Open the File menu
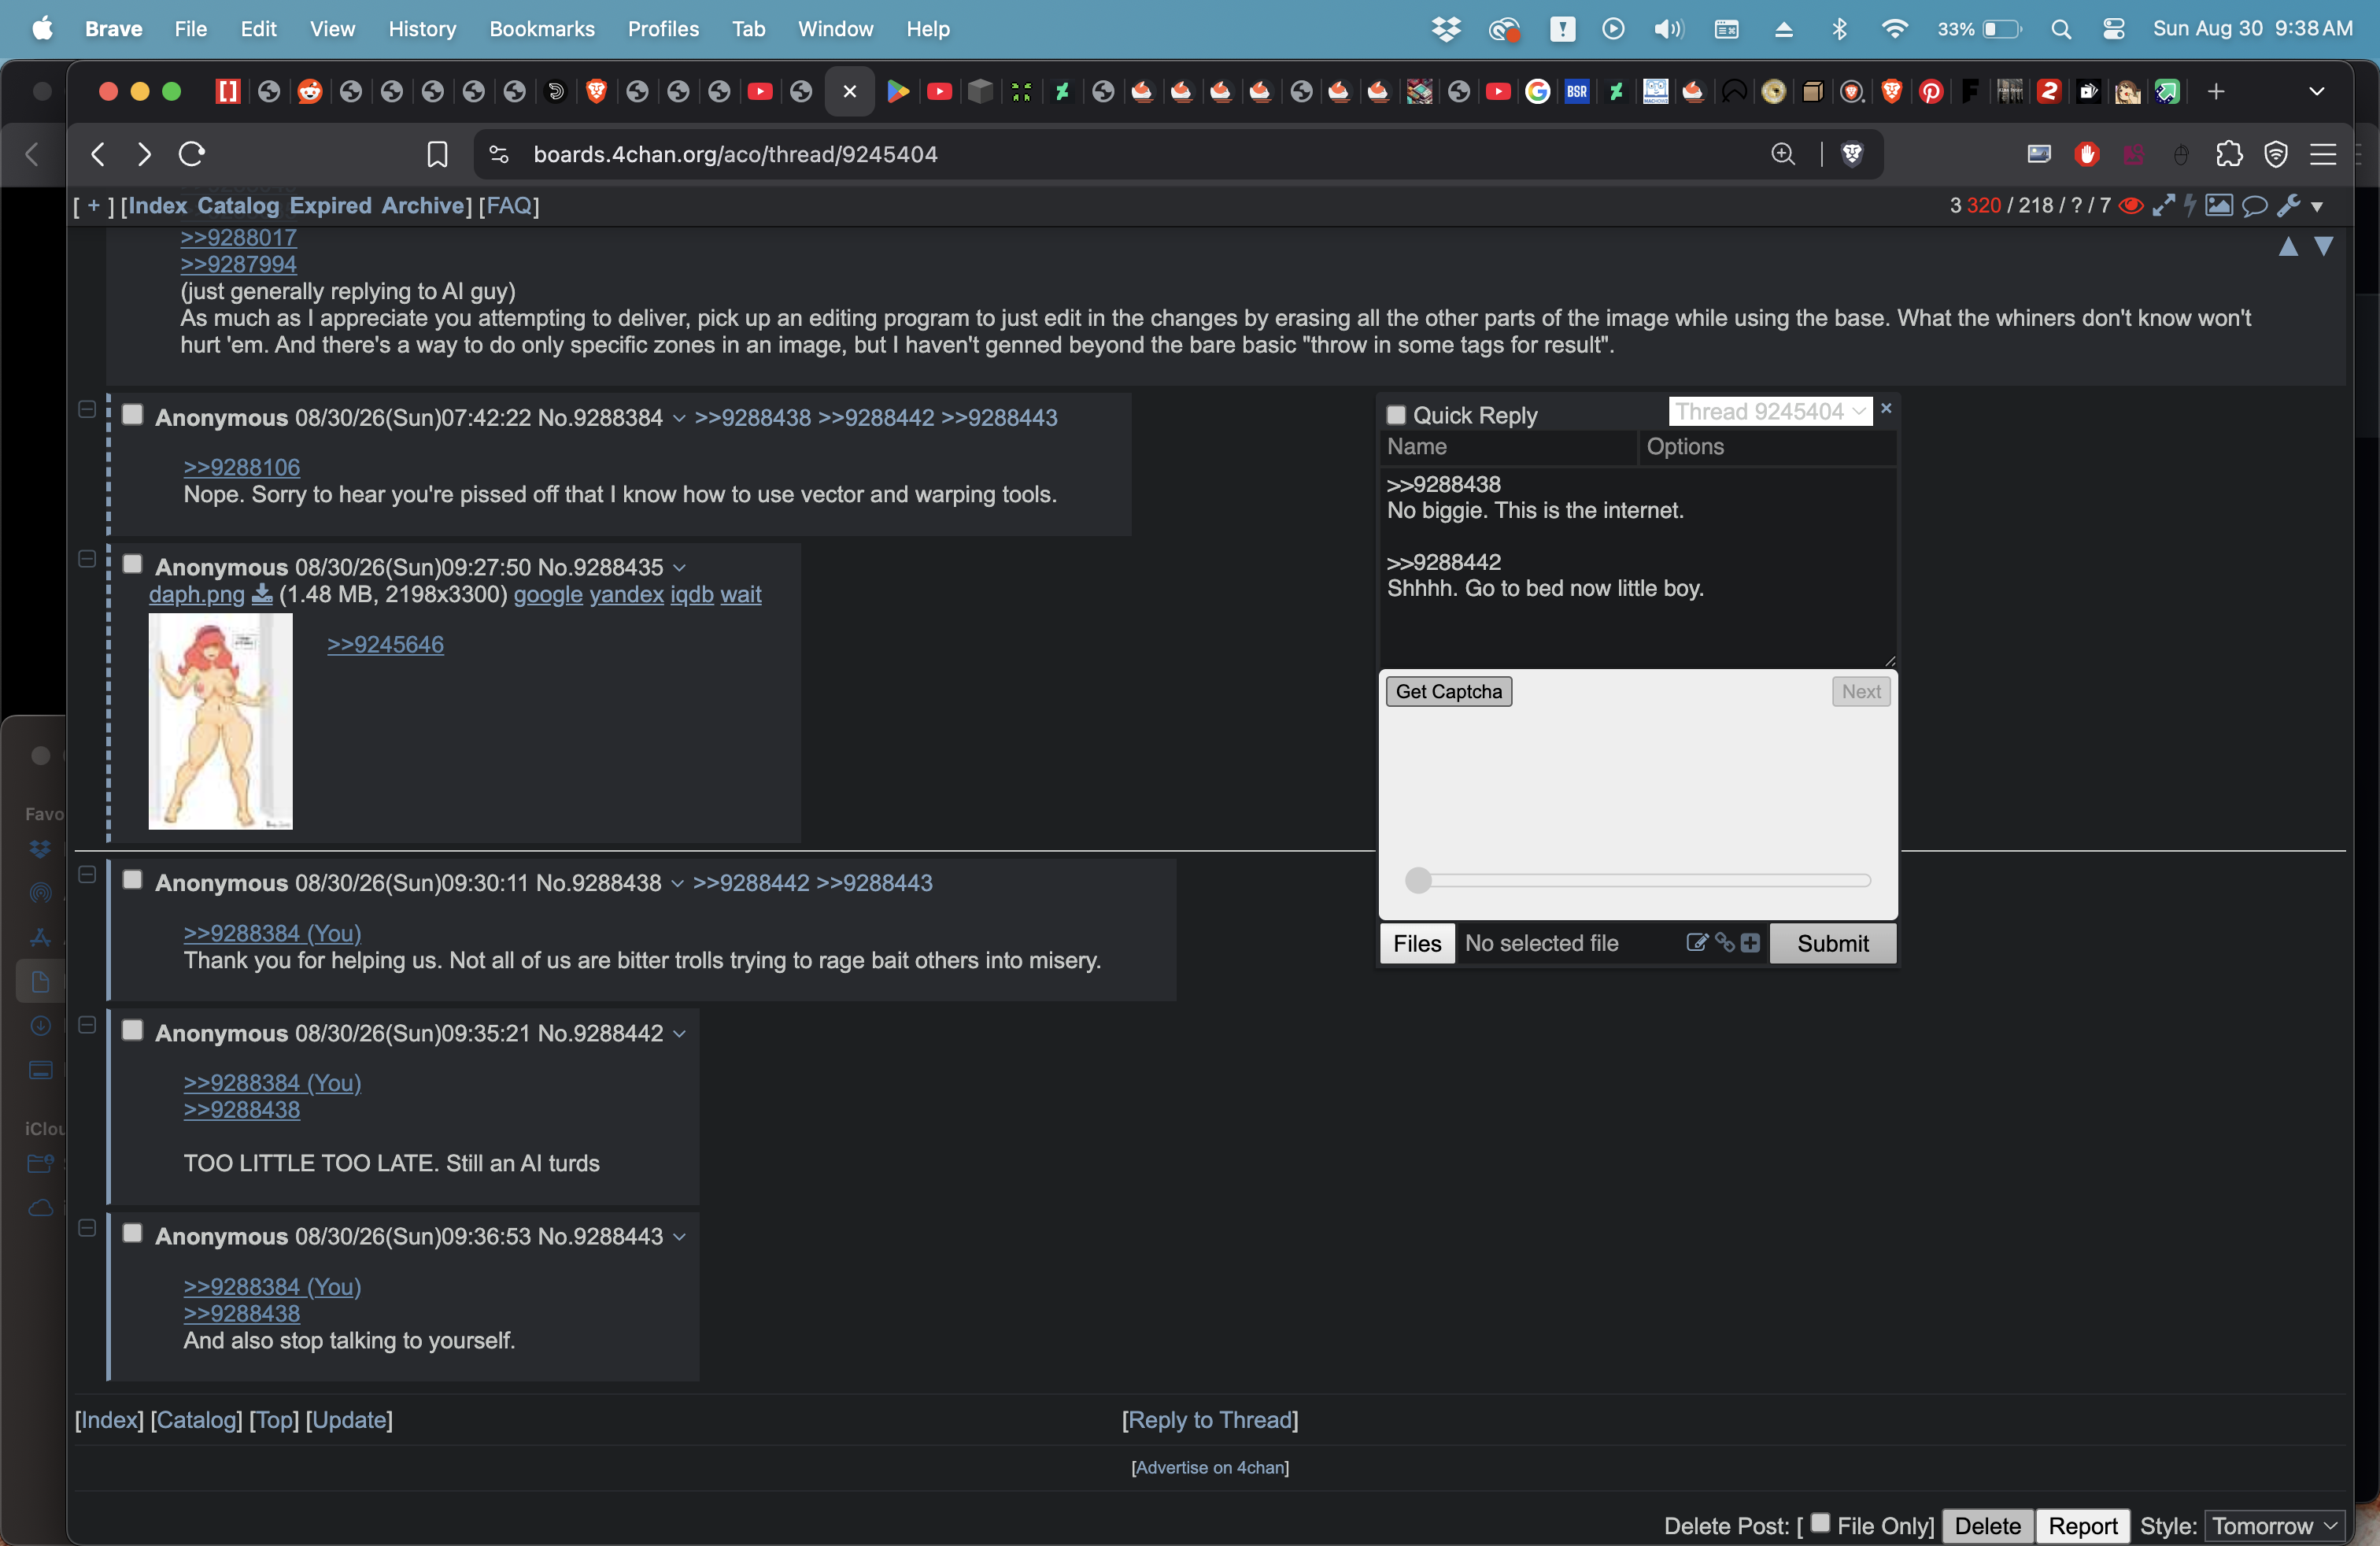 pos(190,29)
